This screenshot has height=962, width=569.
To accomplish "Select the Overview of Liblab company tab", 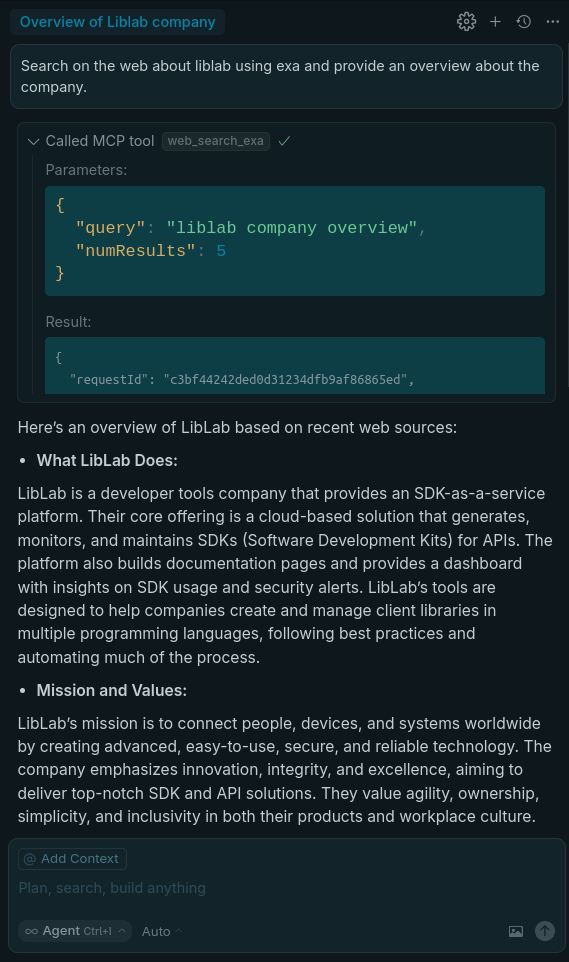I will pyautogui.click(x=117, y=21).
